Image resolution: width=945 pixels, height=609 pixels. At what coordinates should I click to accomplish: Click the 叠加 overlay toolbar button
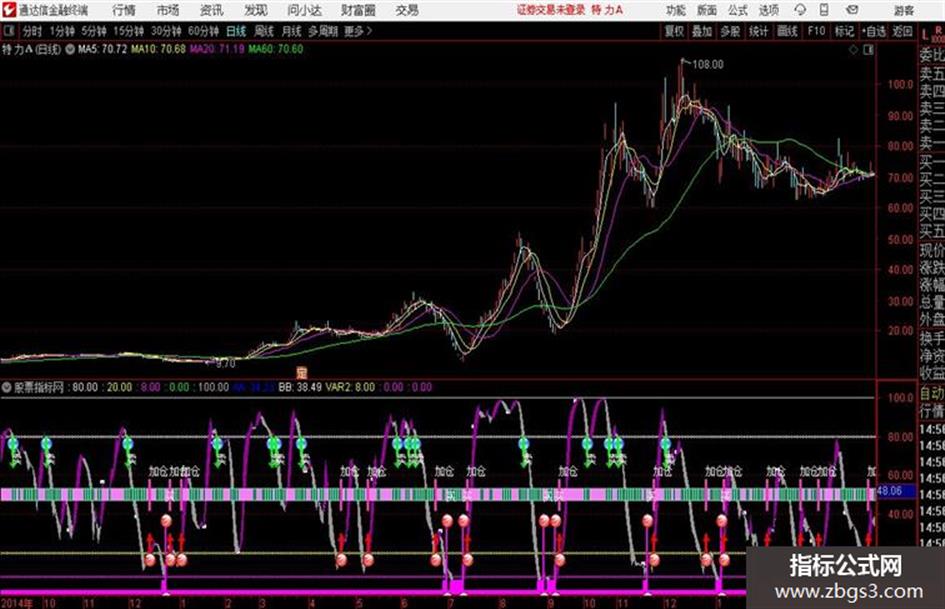coord(702,31)
